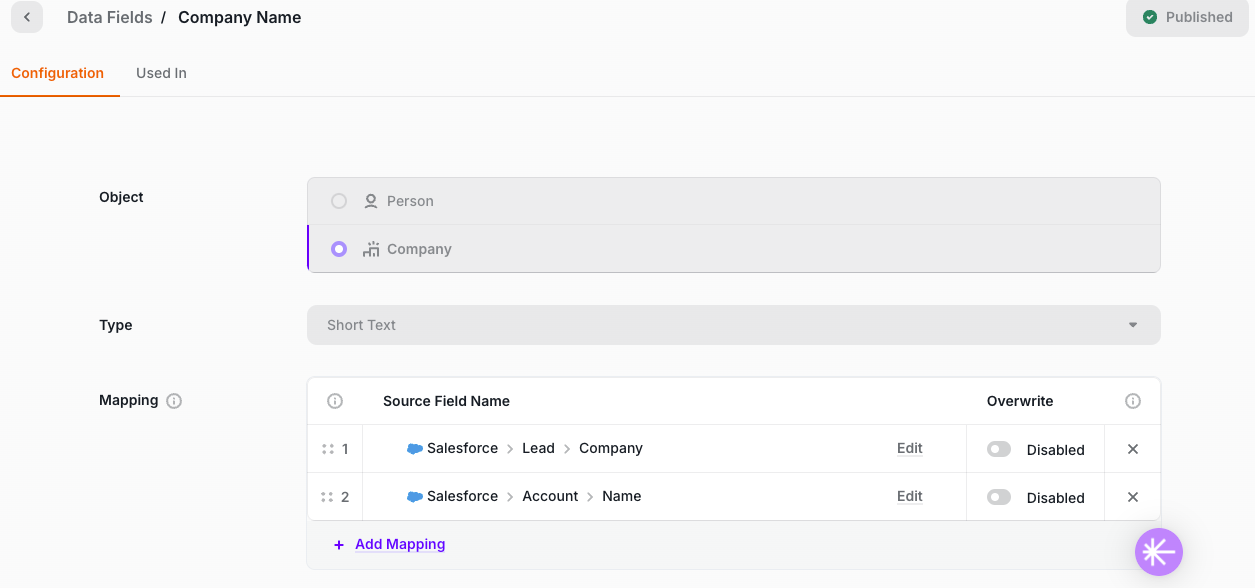Screen dimensions: 1255x588
Task: Click the plus icon beside Add Mapping
Action: point(339,545)
